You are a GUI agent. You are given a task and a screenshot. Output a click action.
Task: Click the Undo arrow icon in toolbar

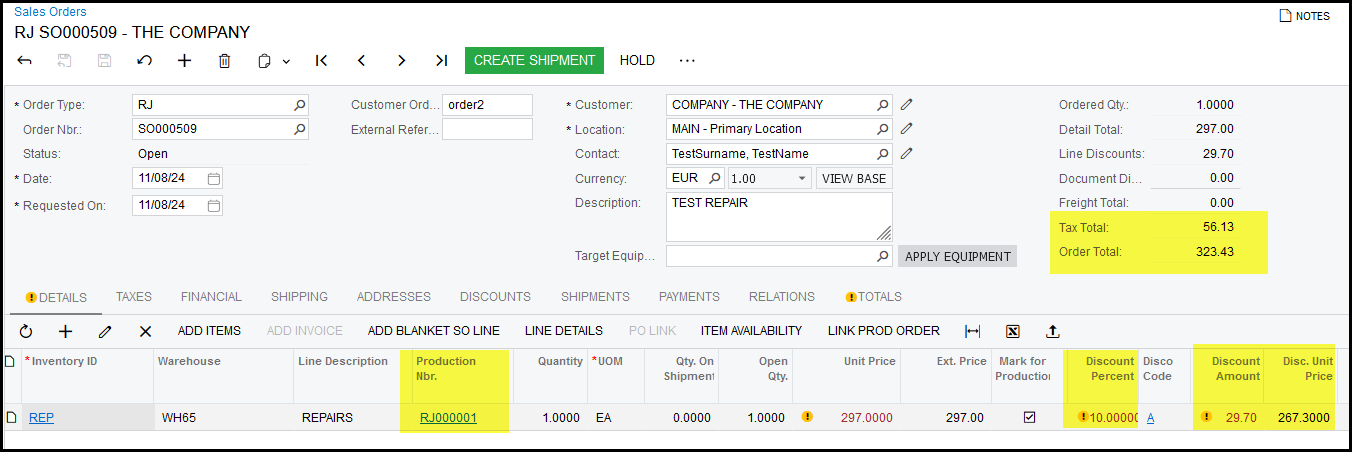pyautogui.click(x=145, y=61)
